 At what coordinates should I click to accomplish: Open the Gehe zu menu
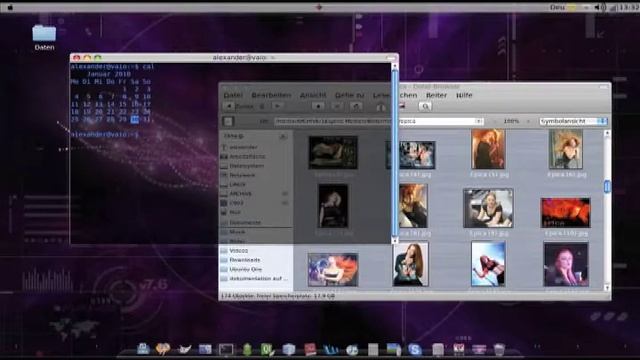coord(349,95)
